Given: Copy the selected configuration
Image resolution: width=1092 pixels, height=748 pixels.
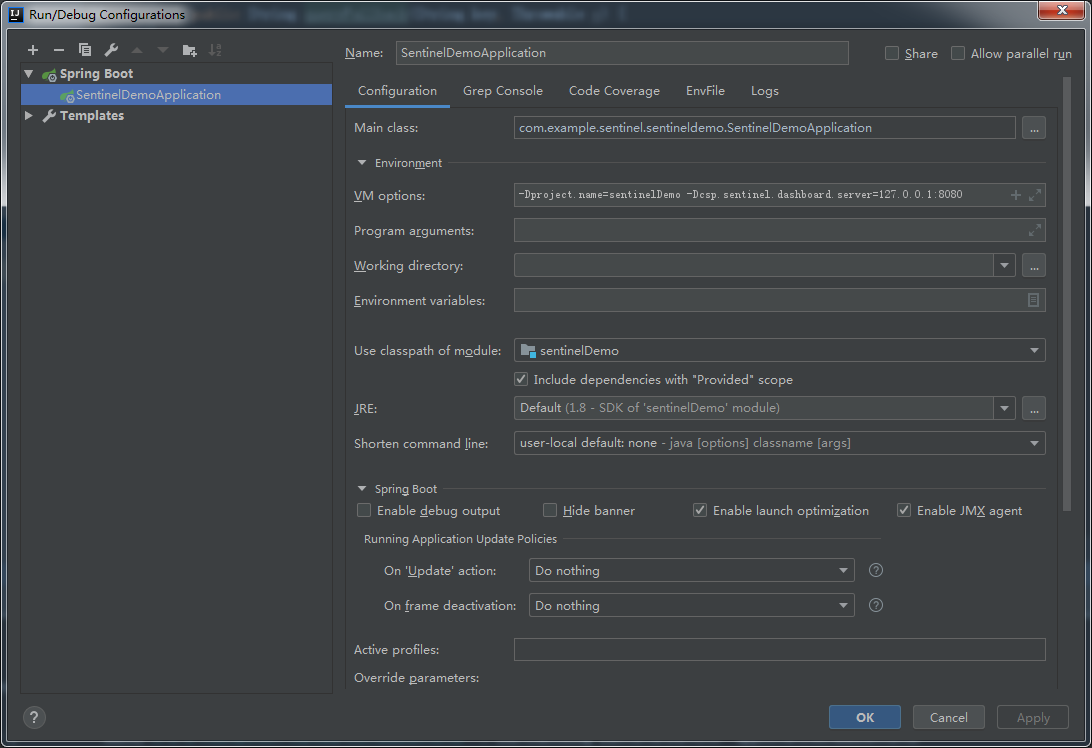Looking at the screenshot, I should point(85,50).
